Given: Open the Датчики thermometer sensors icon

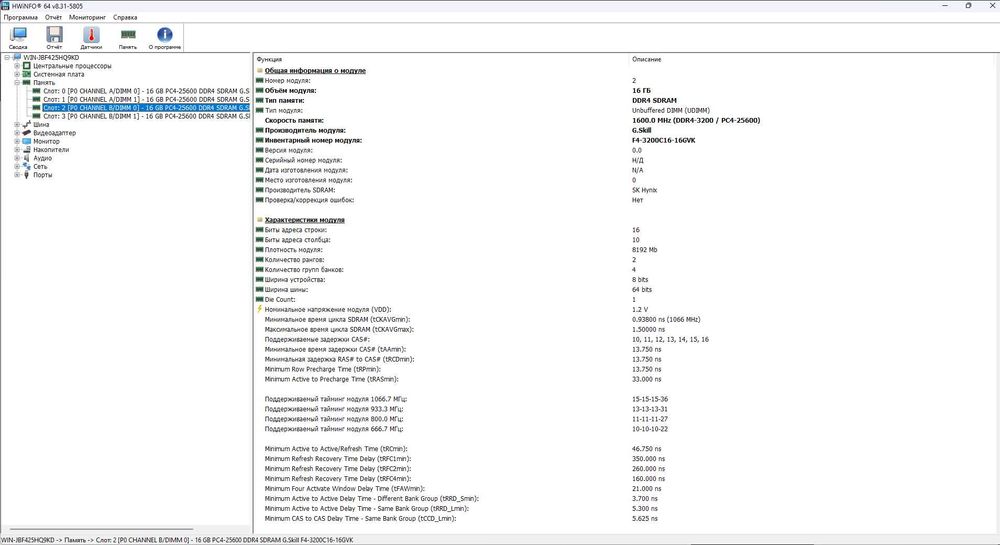Looking at the screenshot, I should point(91,38).
